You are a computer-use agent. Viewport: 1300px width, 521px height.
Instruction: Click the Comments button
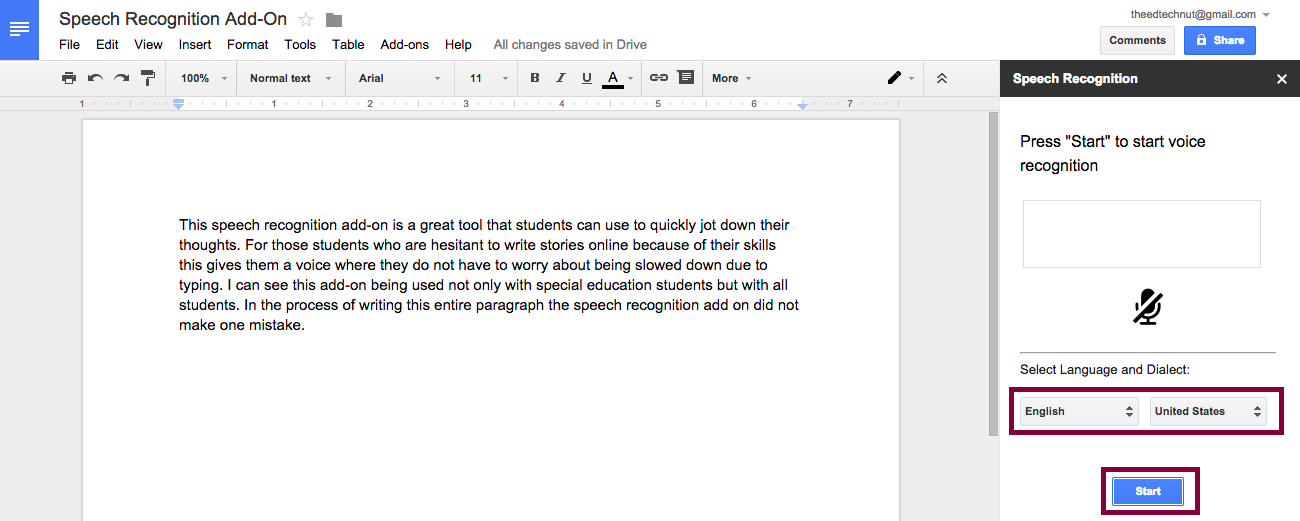pyautogui.click(x=1137, y=40)
